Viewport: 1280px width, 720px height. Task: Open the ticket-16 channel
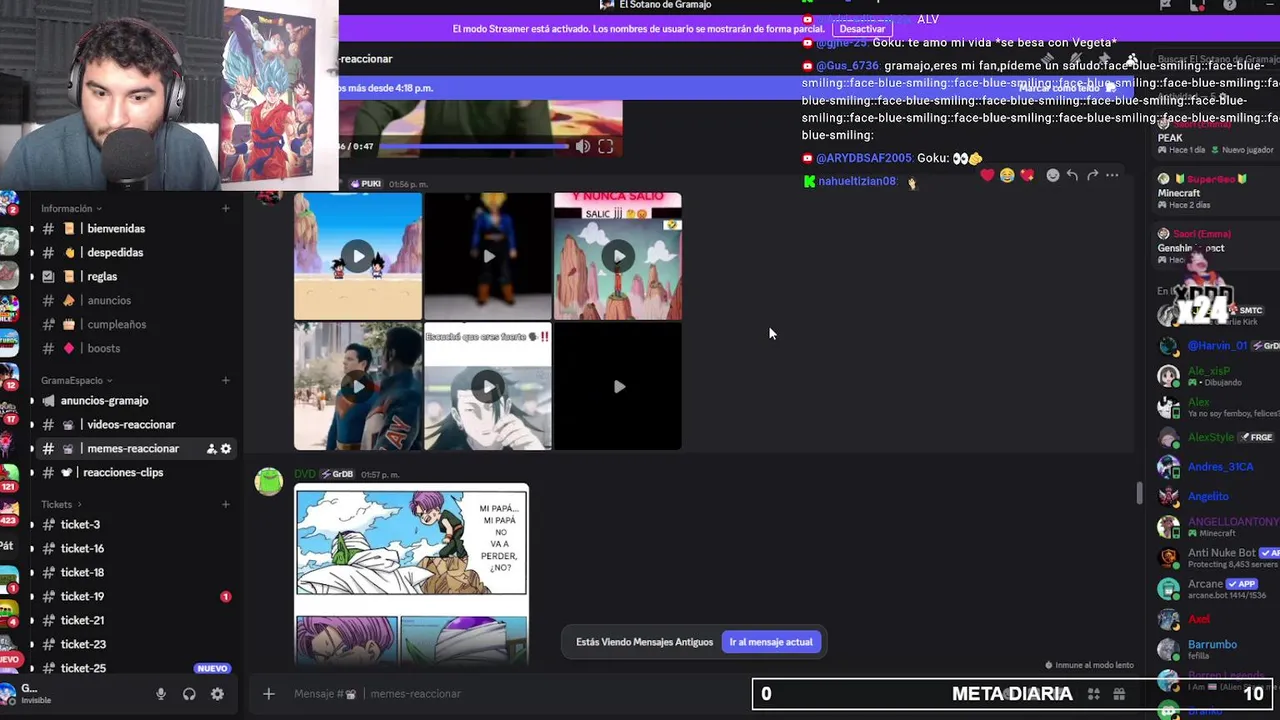[x=135, y=549]
